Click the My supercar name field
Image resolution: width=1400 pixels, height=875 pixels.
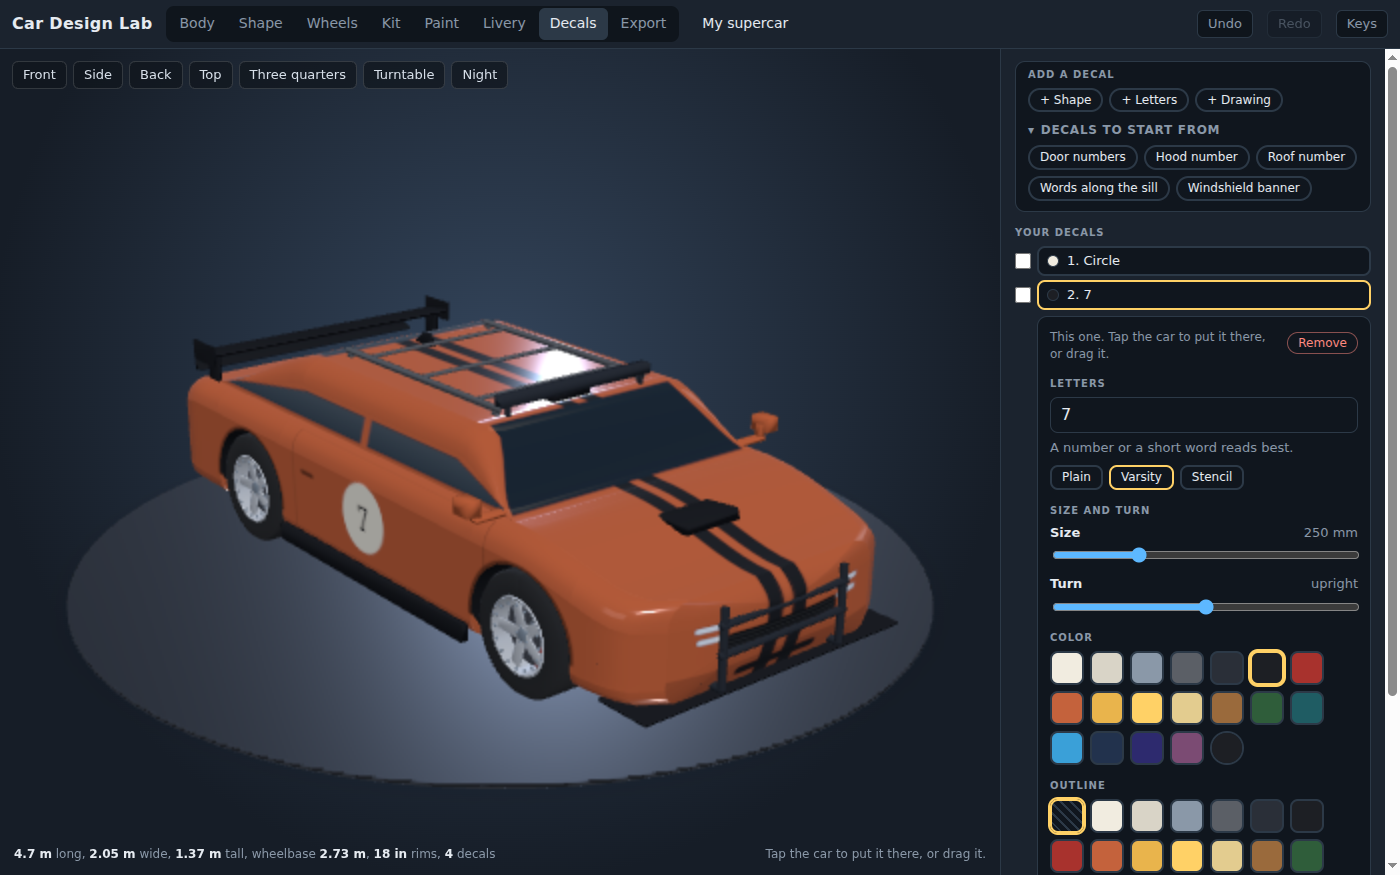(x=745, y=24)
